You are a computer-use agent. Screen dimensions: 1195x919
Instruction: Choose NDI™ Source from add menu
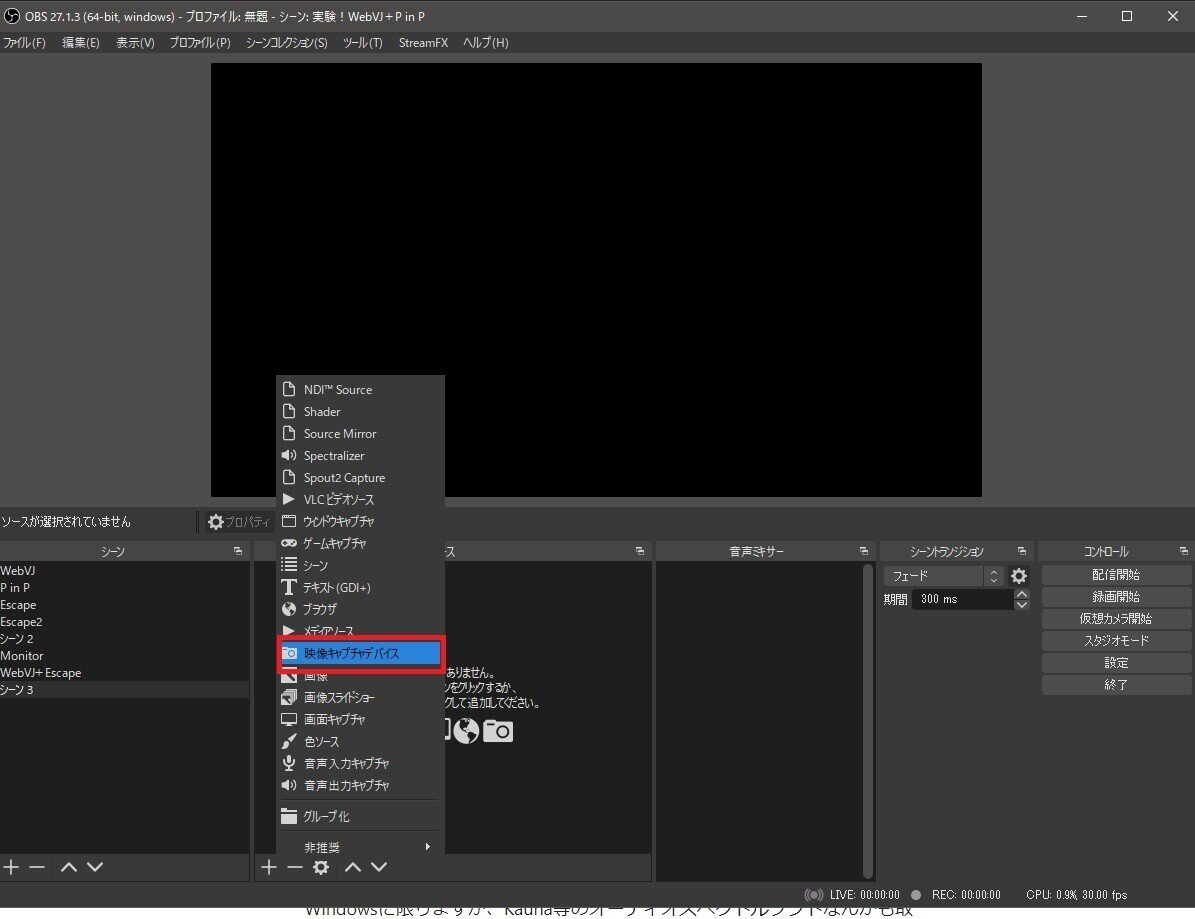[x=360, y=389]
